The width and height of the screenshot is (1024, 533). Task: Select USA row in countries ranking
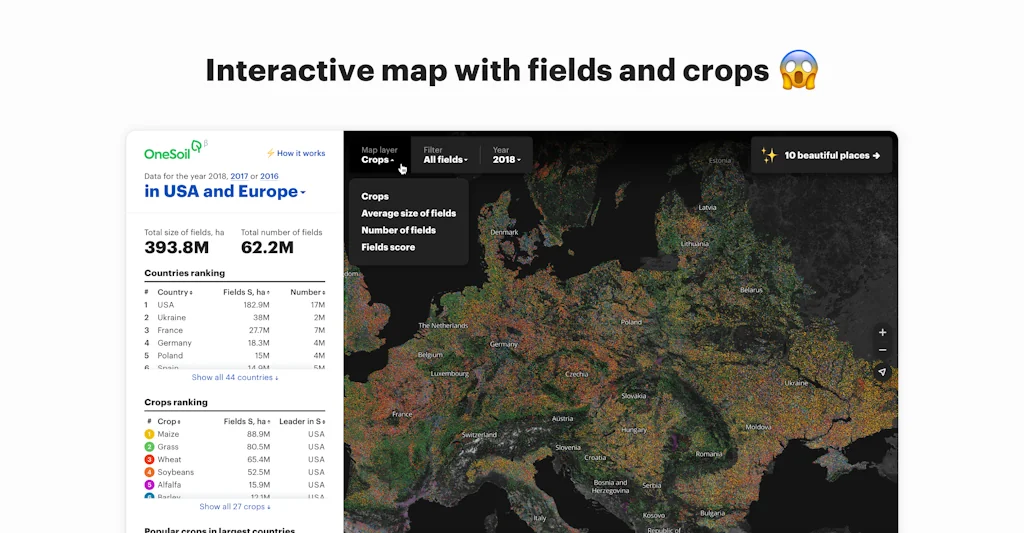[234, 305]
